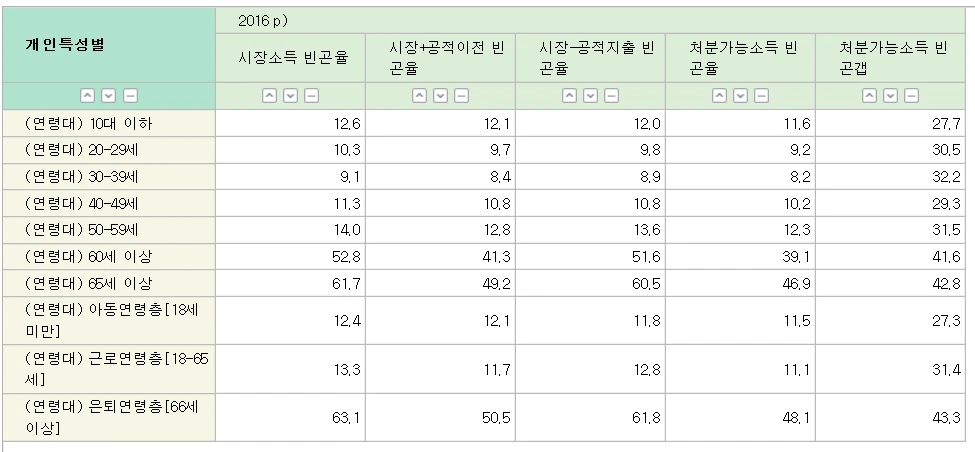Image resolution: width=975 pixels, height=452 pixels.
Task: Clear sorting on 시장소득 빈곤율 column
Action: point(312,96)
